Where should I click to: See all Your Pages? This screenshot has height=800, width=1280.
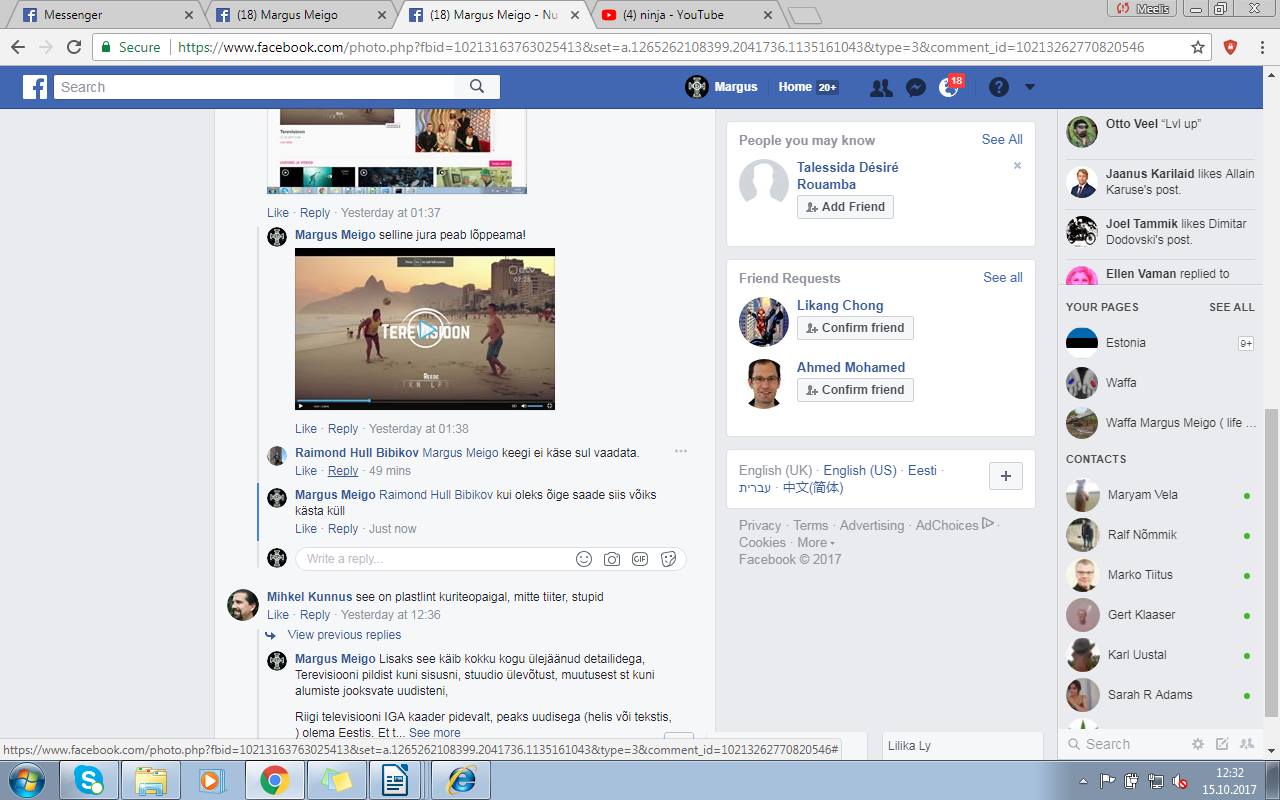click(1231, 307)
